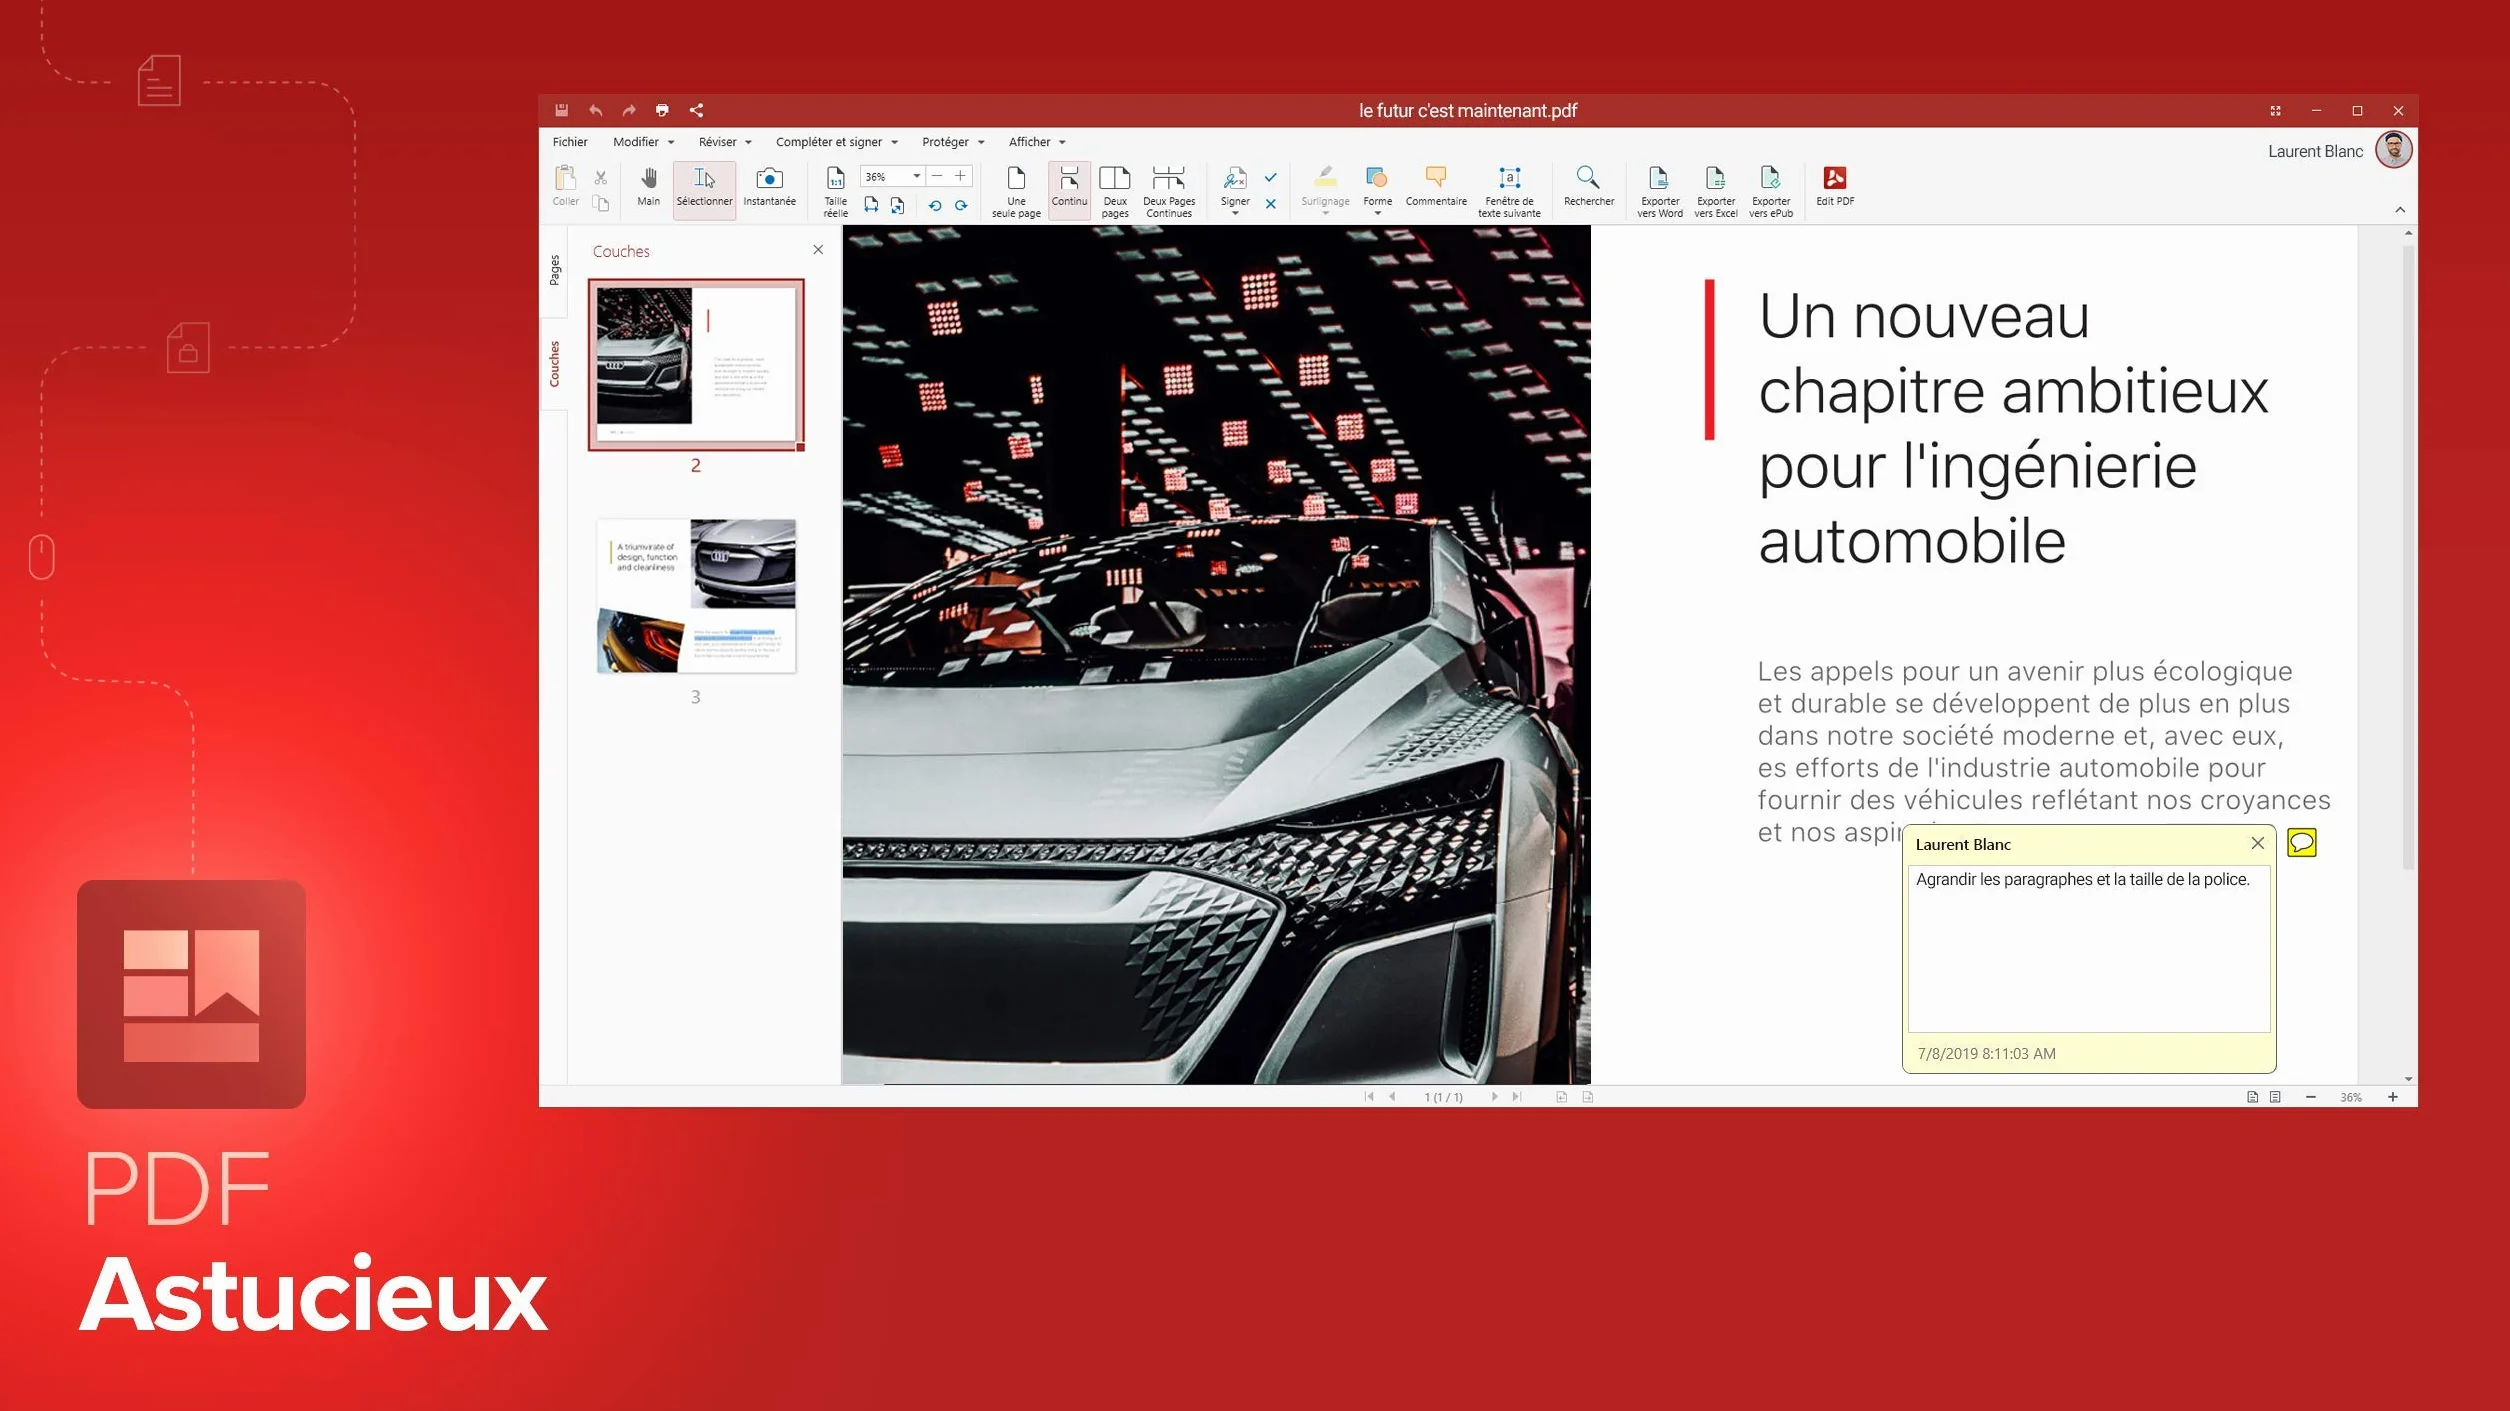Copy using the copy icon
2510x1411 pixels.
[601, 203]
